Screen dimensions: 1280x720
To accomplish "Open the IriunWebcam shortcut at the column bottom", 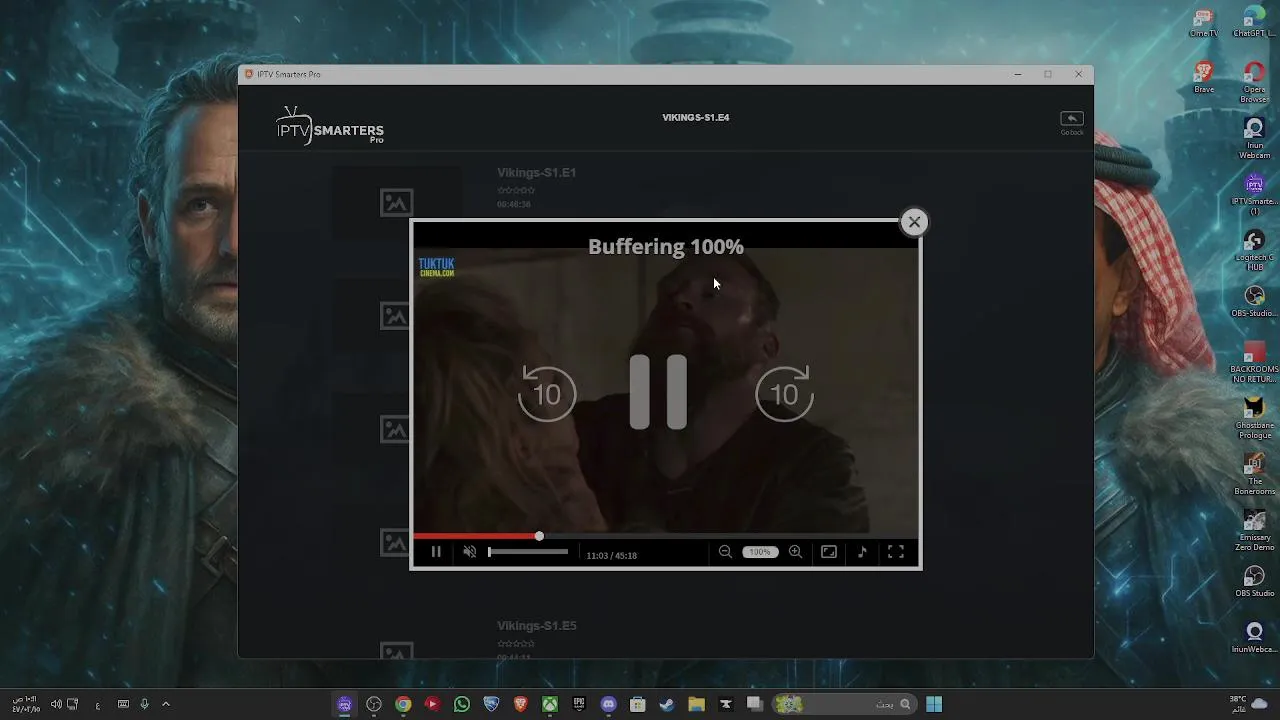I will click(x=1254, y=638).
